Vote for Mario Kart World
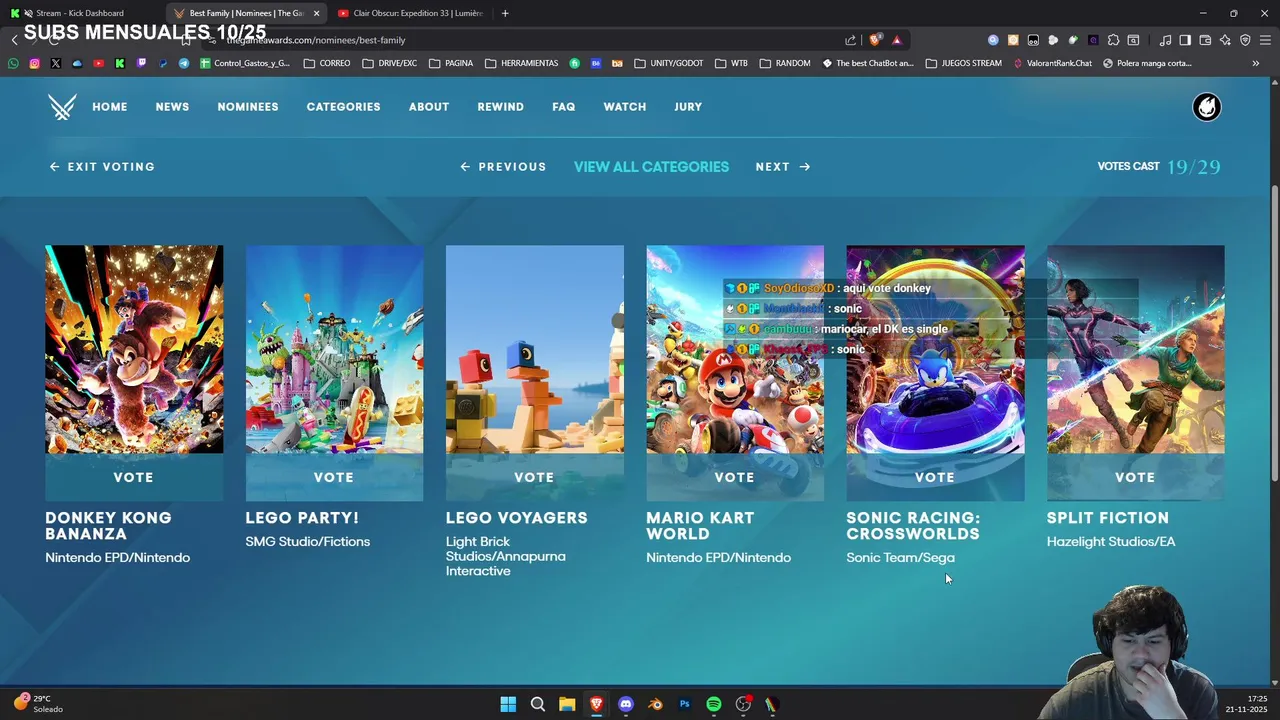The image size is (1280, 720). click(x=735, y=478)
